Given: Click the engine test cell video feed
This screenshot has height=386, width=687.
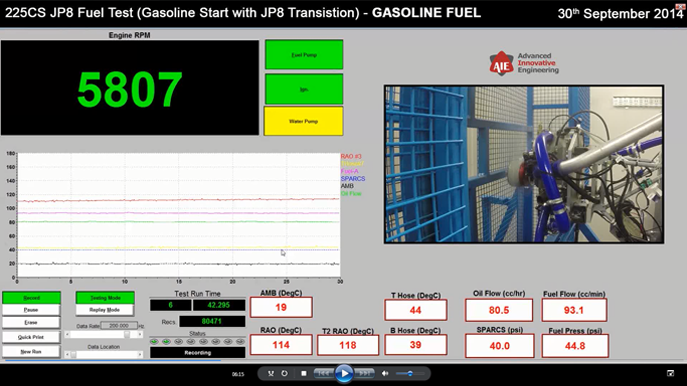Looking at the screenshot, I should 524,164.
